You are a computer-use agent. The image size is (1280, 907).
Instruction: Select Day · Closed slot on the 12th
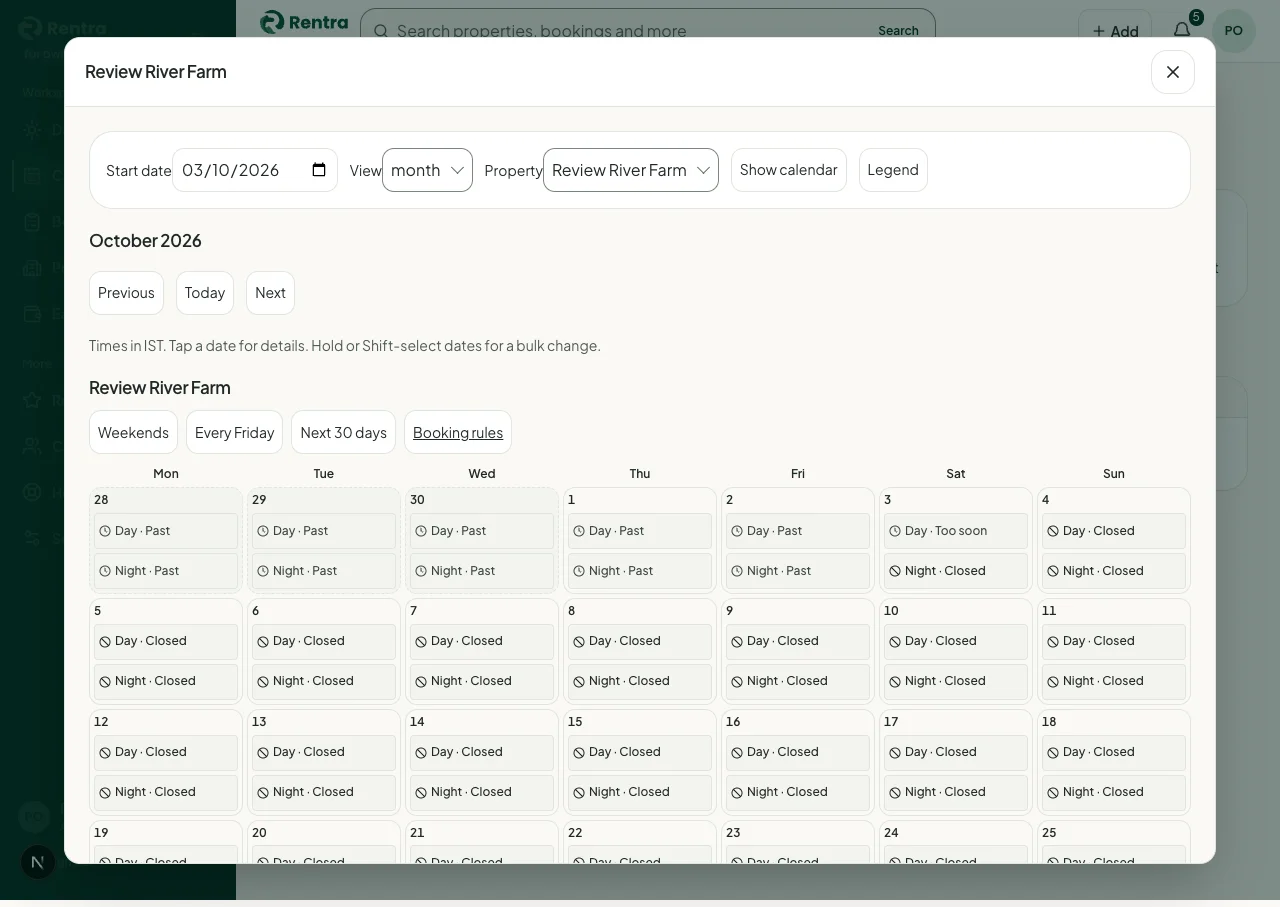click(x=166, y=752)
